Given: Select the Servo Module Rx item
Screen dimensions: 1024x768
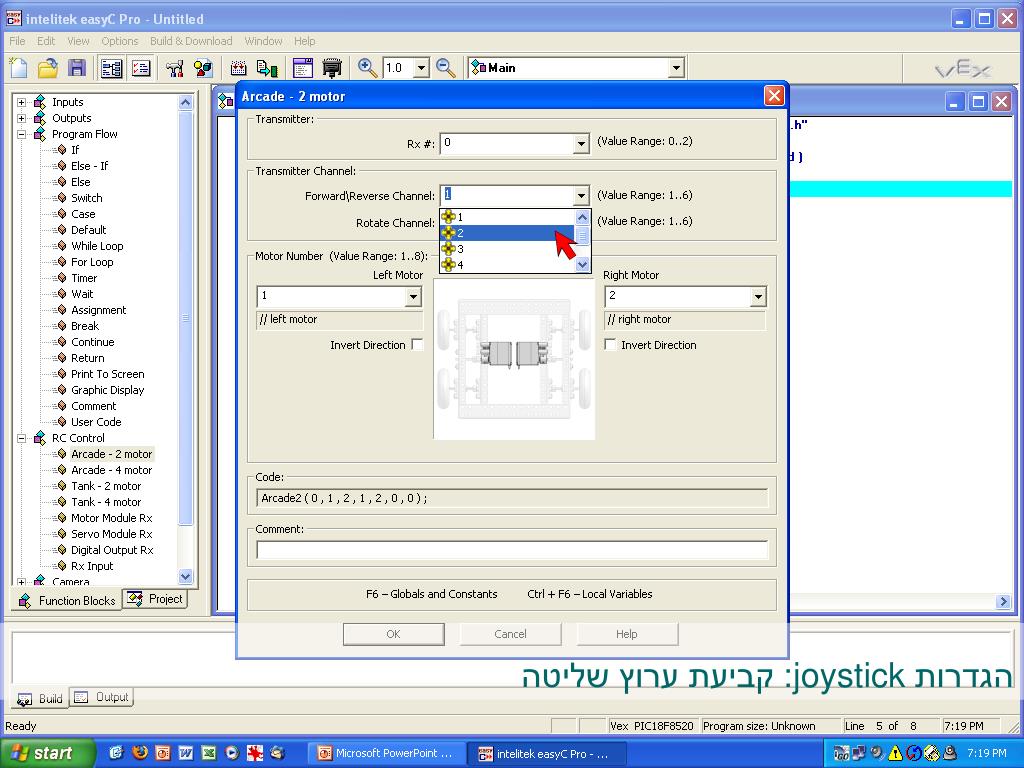Looking at the screenshot, I should (x=112, y=534).
